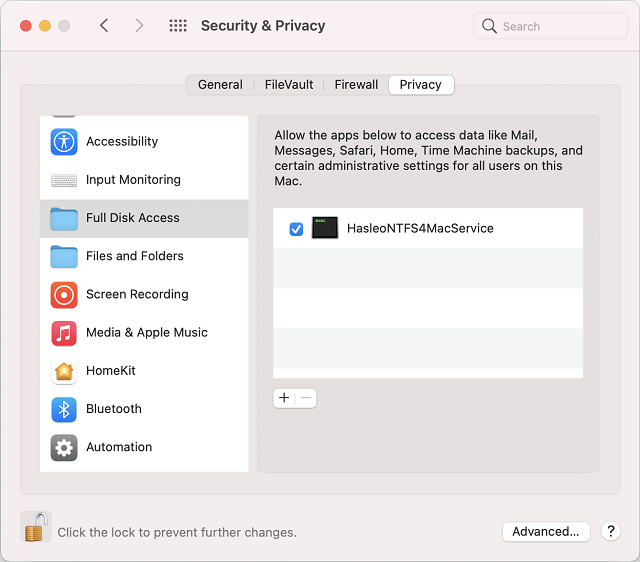The height and width of the screenshot is (562, 640).
Task: Click the Search field
Action: click(550, 26)
